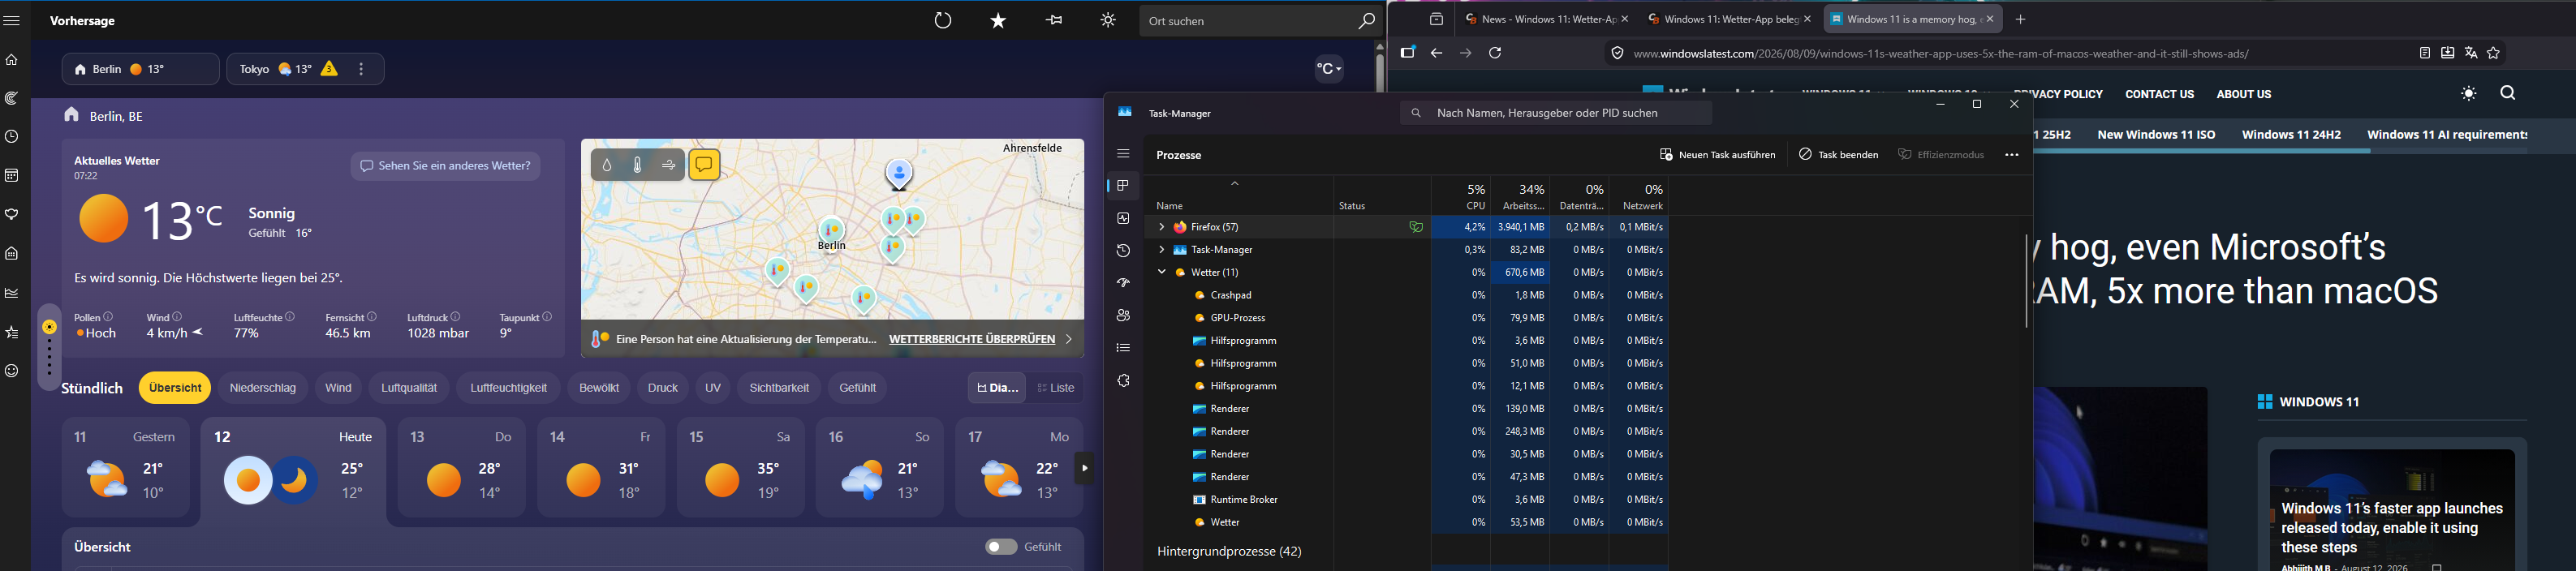Toggle the Gefühlt switch in Übersicht
2576x571 pixels.
(1001, 547)
